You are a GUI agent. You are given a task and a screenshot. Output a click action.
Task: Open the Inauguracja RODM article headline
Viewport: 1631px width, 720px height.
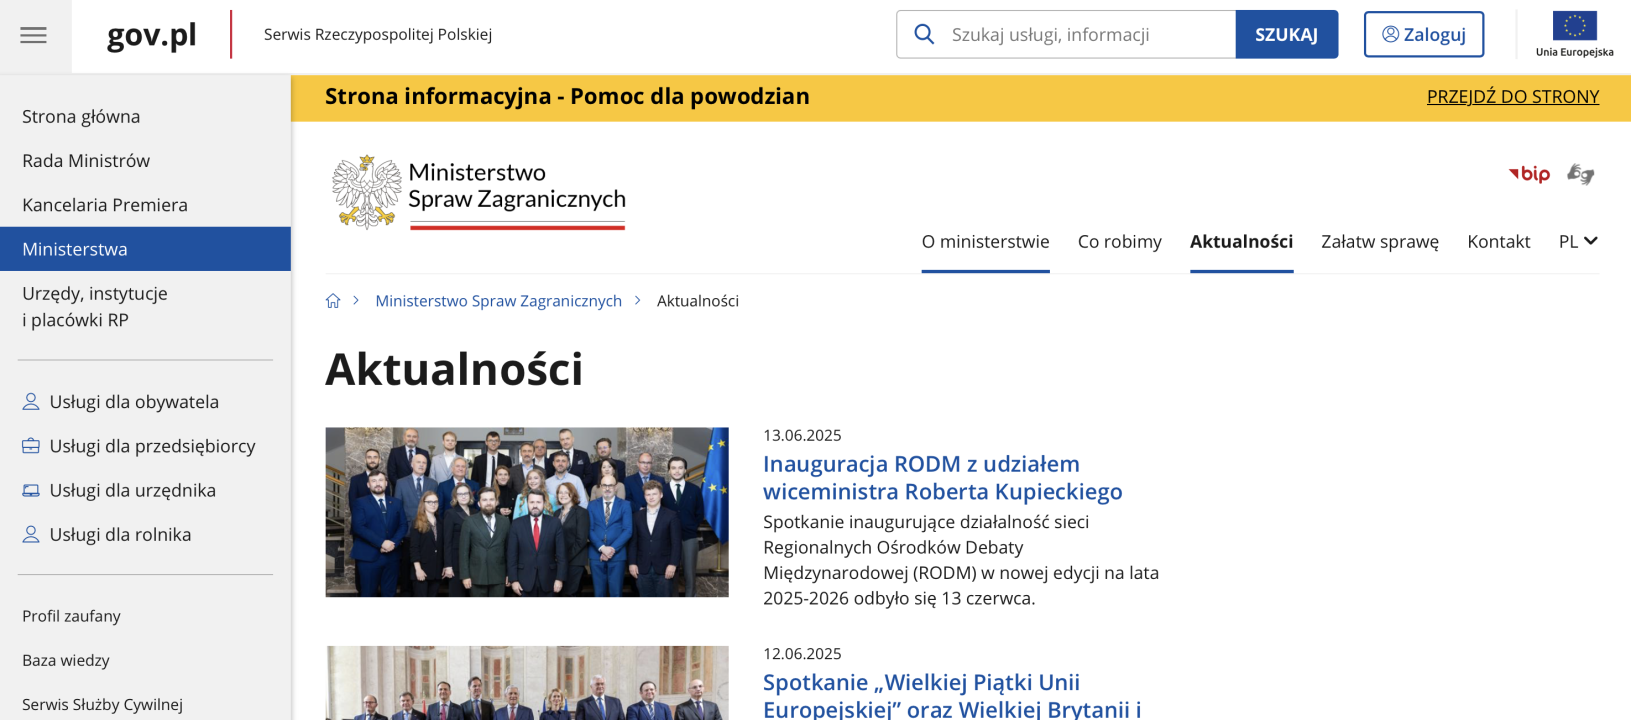pyautogui.click(x=942, y=478)
